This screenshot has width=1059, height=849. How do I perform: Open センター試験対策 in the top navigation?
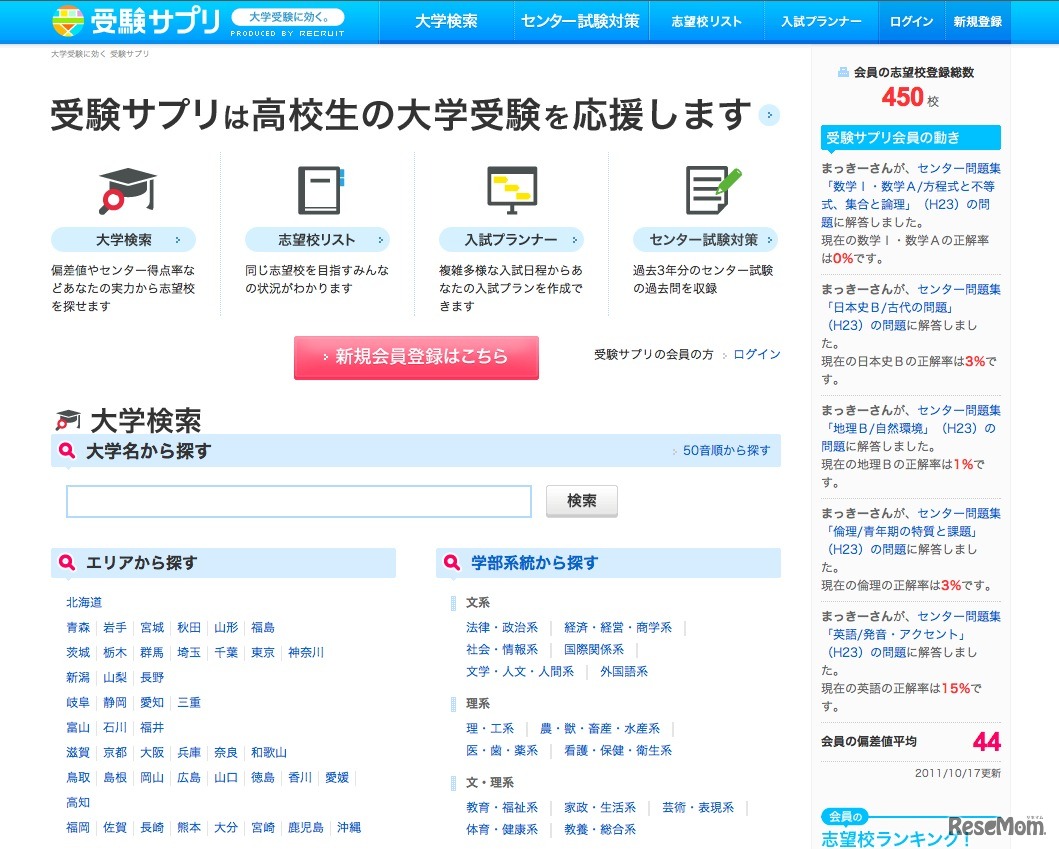(x=580, y=21)
